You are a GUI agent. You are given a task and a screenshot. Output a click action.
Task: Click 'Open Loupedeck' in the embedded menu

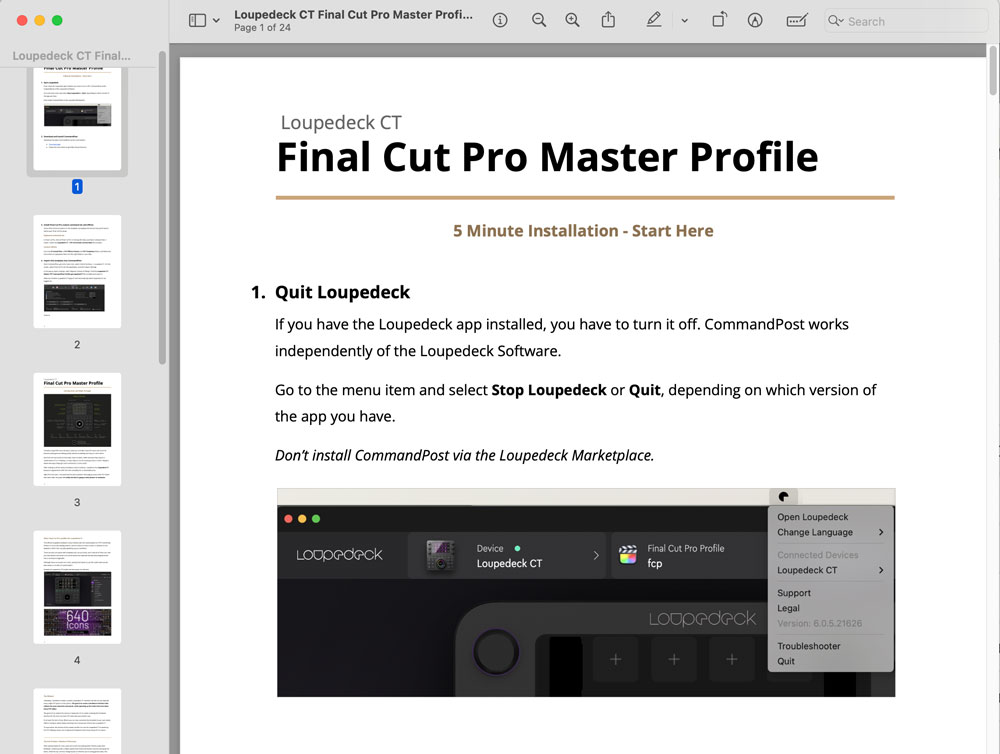pyautogui.click(x=812, y=517)
